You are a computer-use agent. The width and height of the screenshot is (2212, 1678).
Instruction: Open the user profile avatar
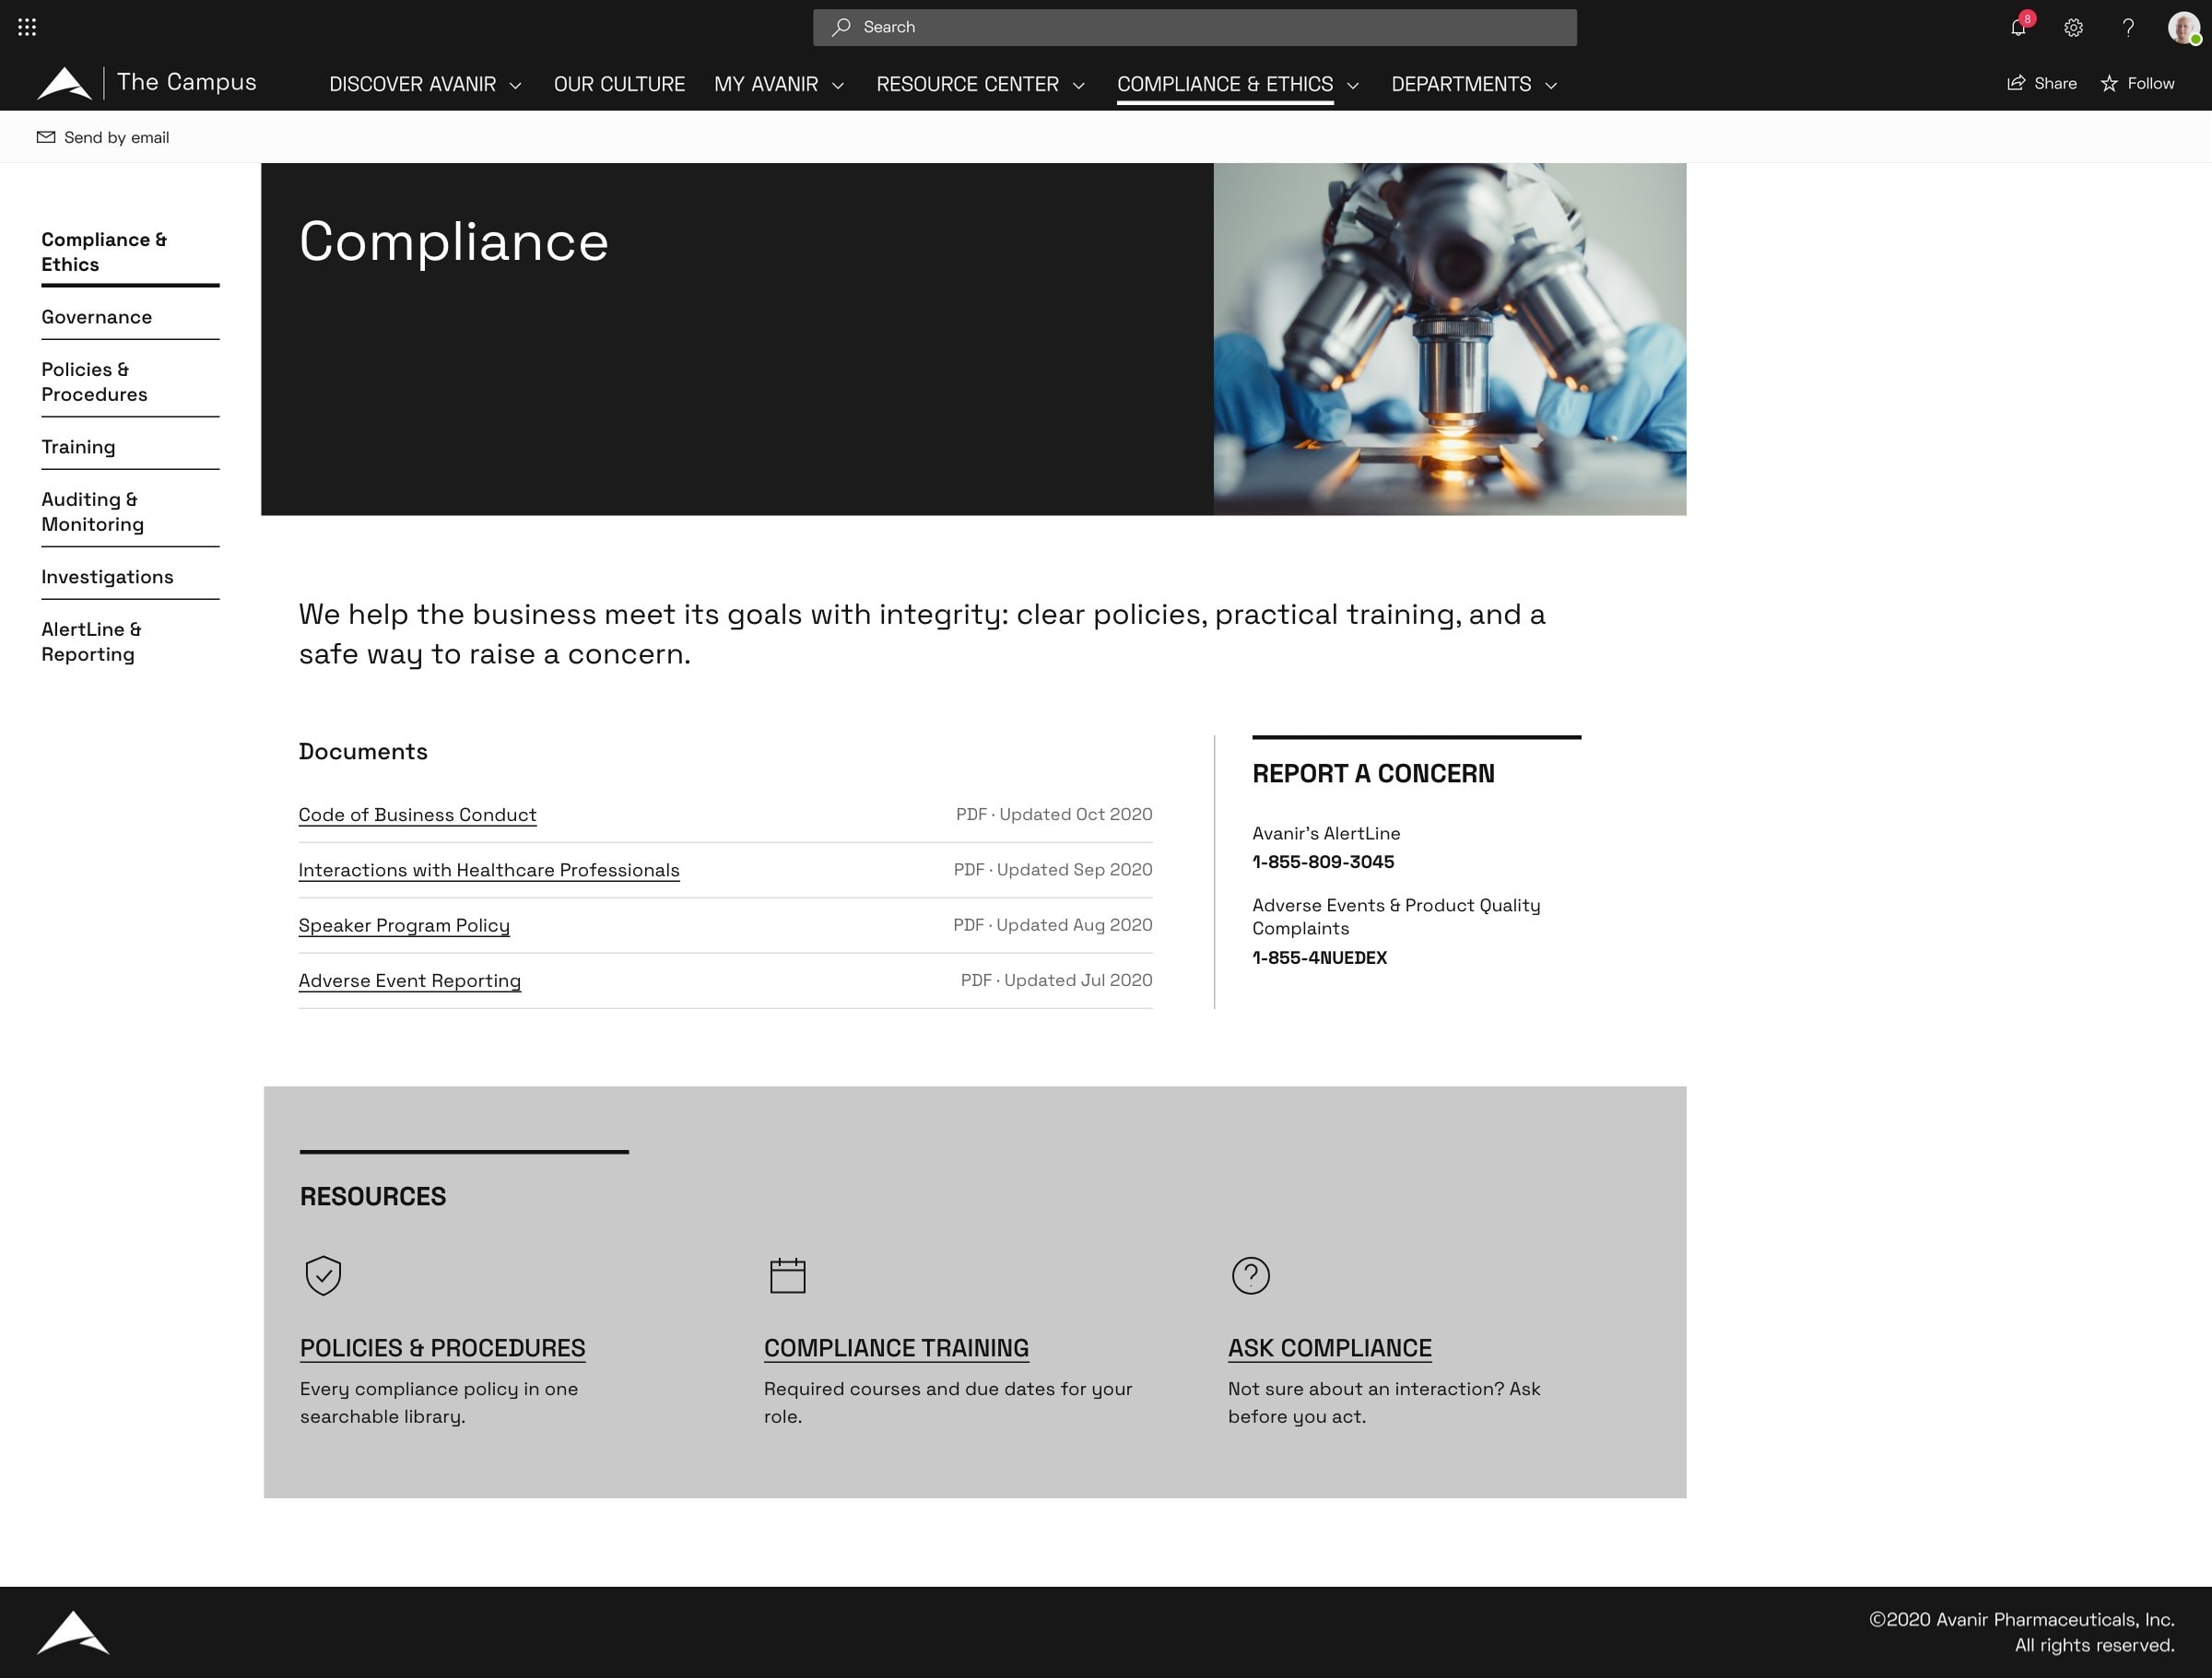[2184, 28]
